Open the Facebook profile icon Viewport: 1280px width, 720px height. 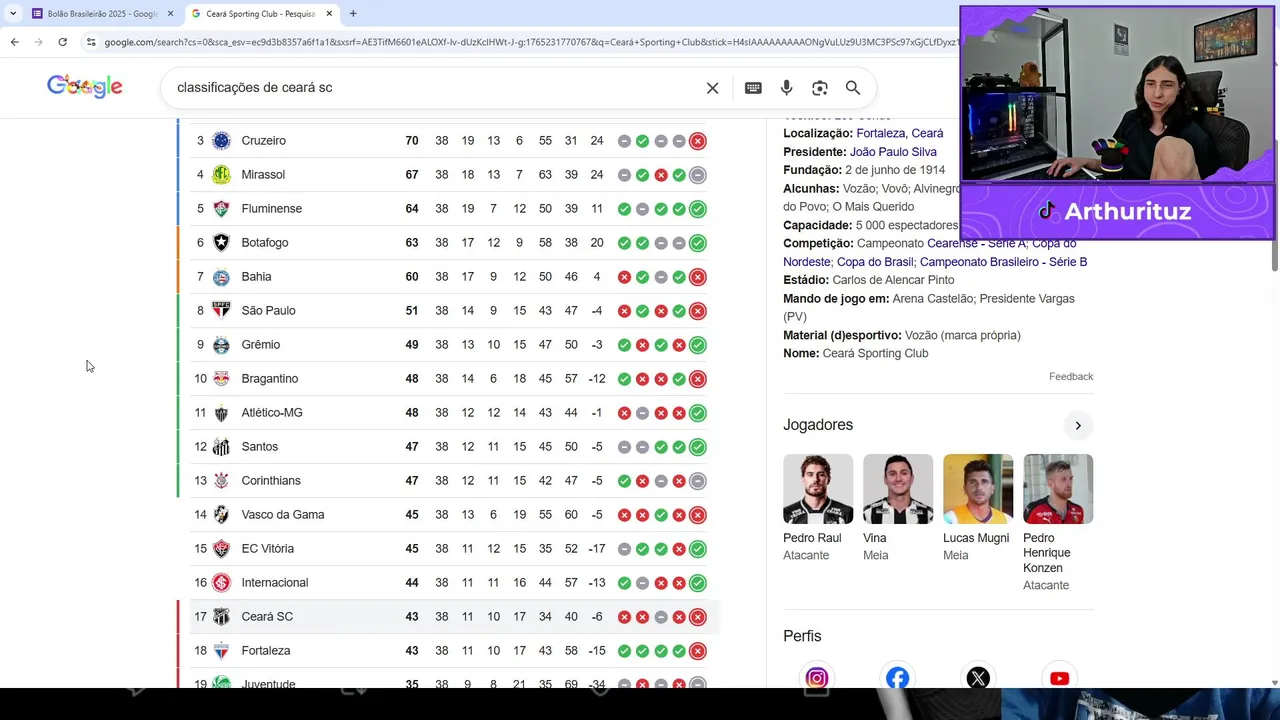(x=898, y=678)
